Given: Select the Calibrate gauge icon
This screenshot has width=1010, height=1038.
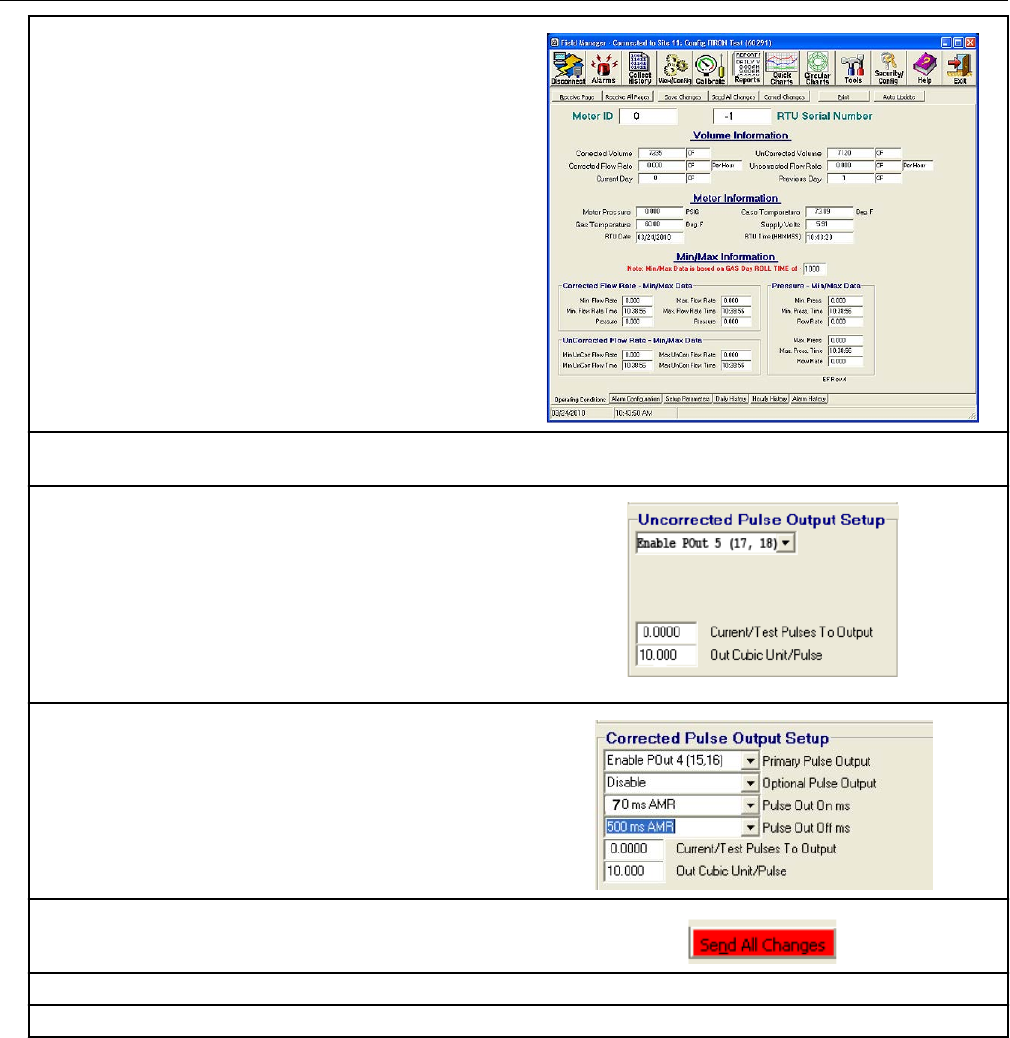Looking at the screenshot, I should 710,68.
